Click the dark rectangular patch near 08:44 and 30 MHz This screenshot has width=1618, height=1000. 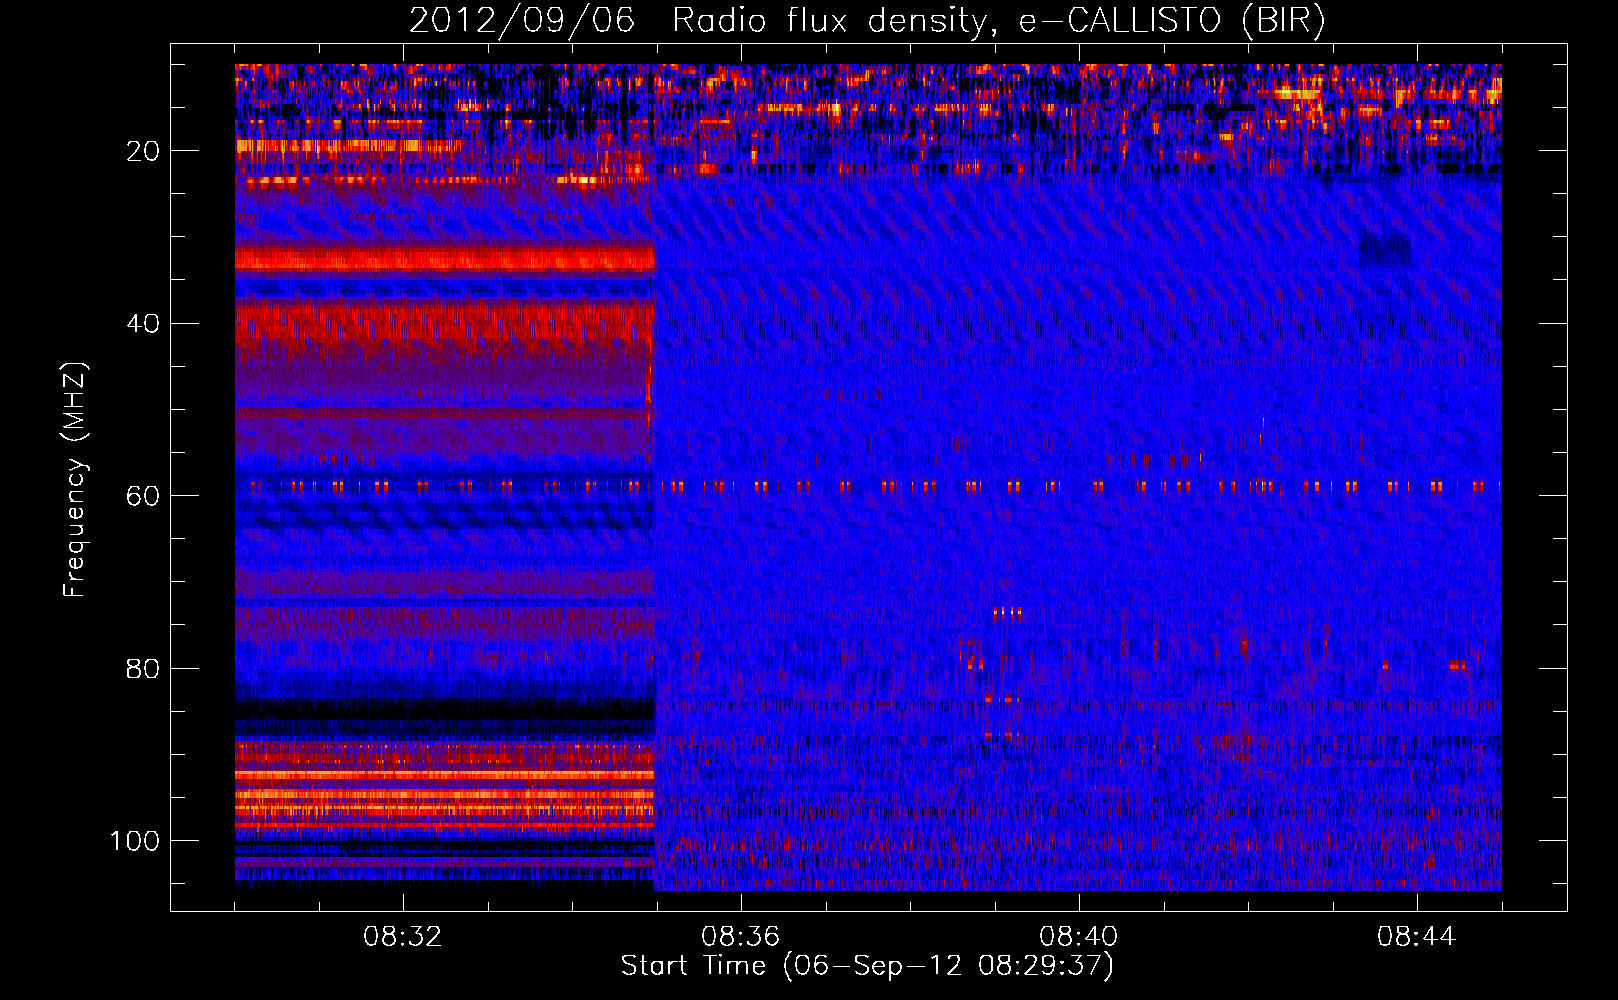pyautogui.click(x=1385, y=250)
